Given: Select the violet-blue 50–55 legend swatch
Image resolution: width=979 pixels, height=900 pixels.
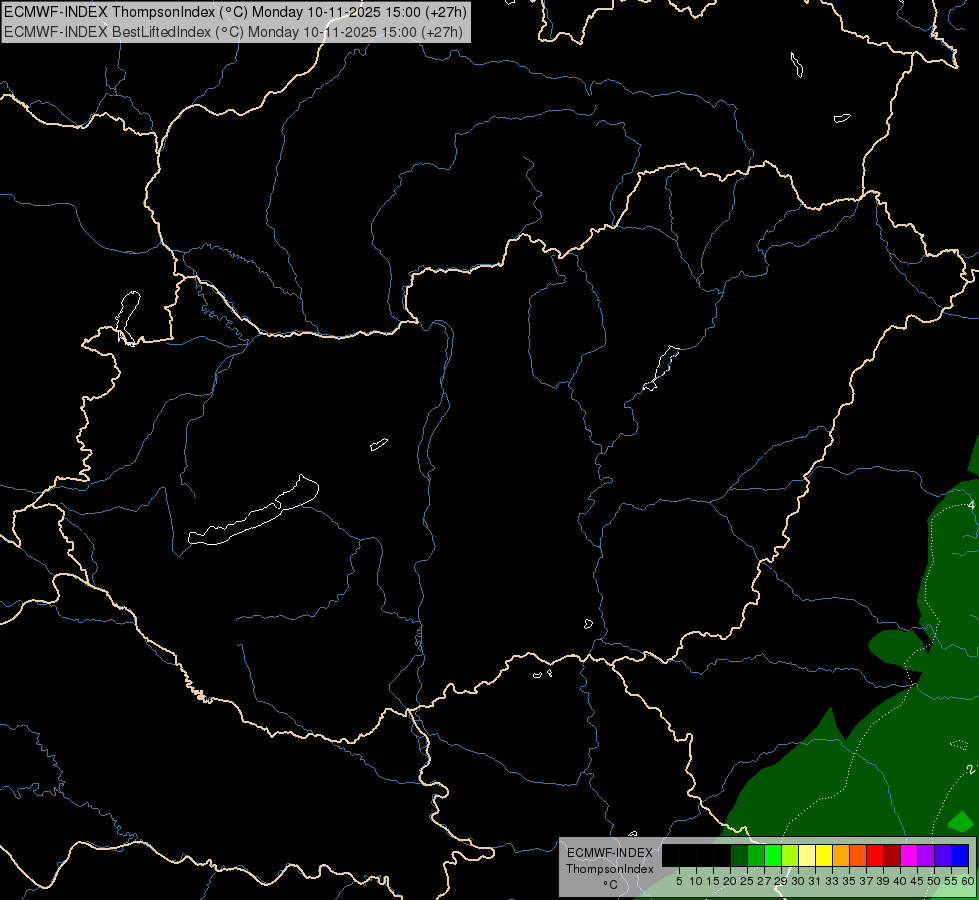Looking at the screenshot, I should click(x=943, y=855).
